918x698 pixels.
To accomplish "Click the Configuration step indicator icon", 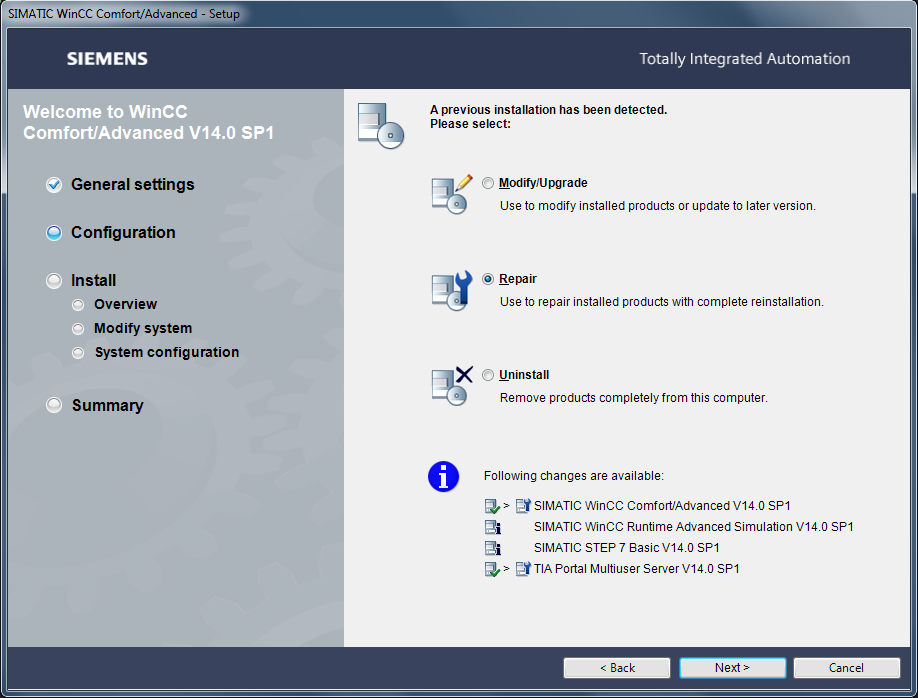I will (x=54, y=233).
